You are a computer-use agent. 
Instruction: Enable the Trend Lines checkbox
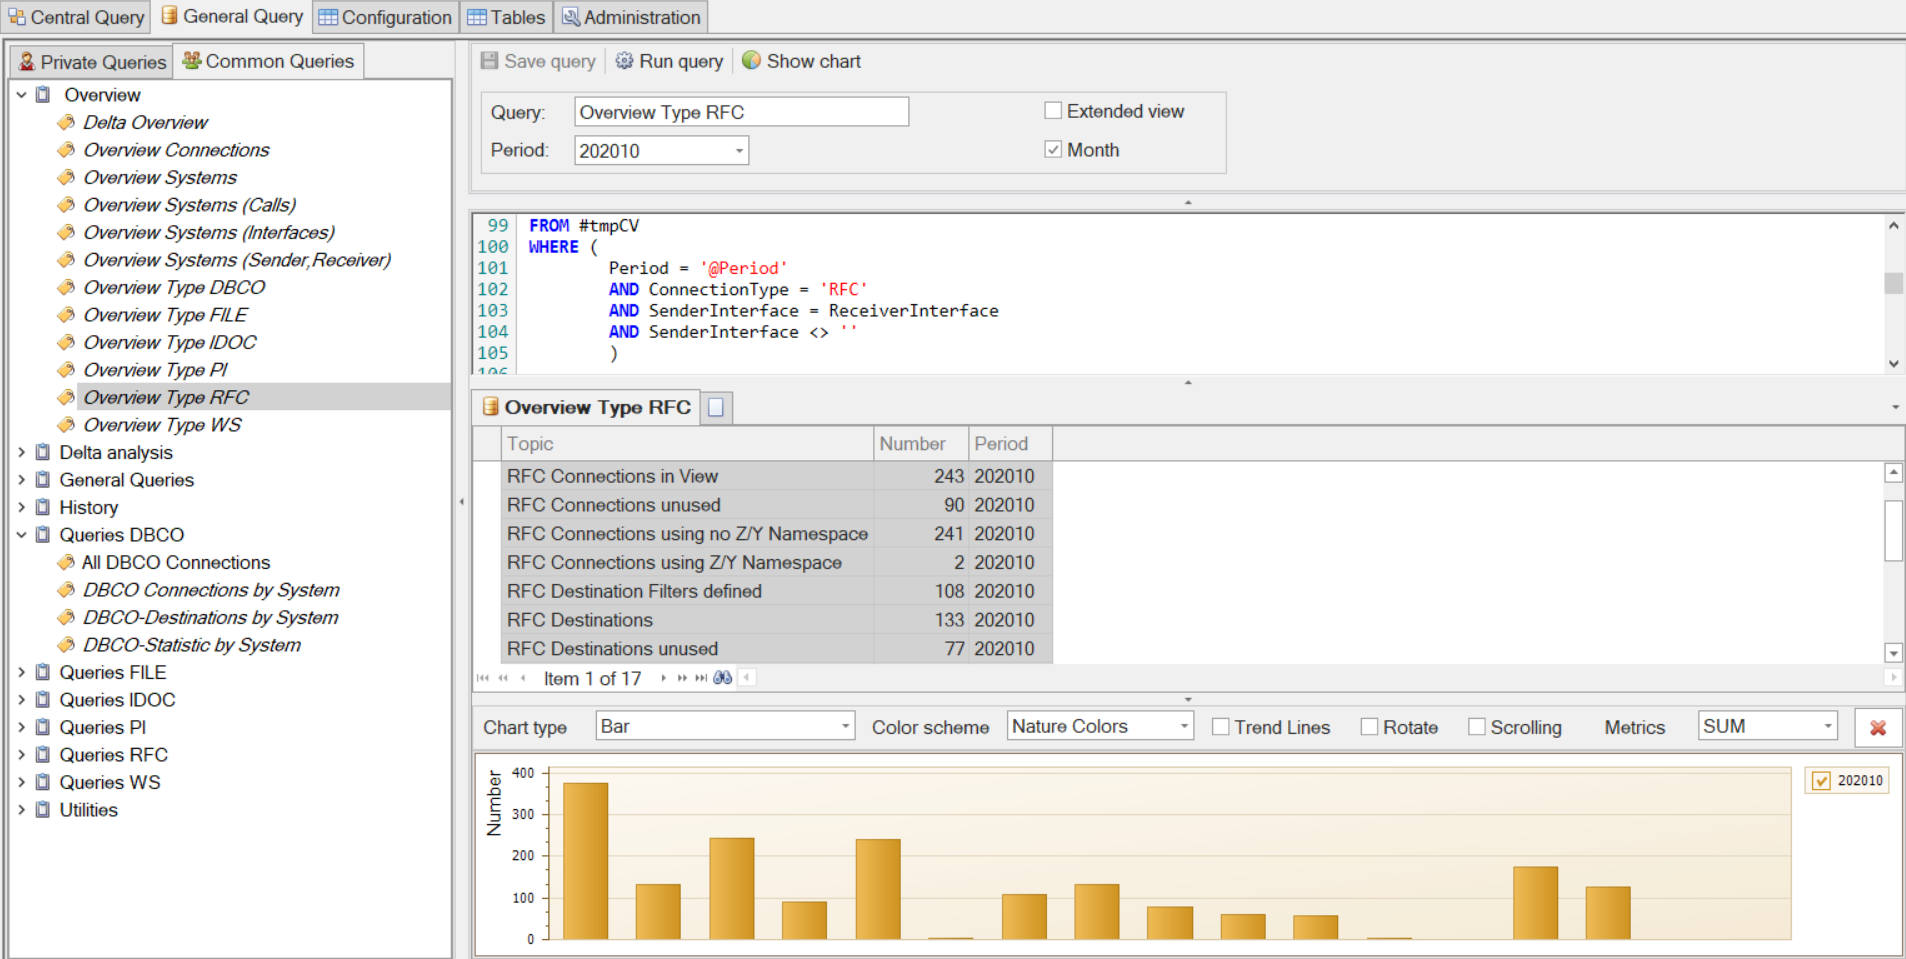(x=1220, y=727)
